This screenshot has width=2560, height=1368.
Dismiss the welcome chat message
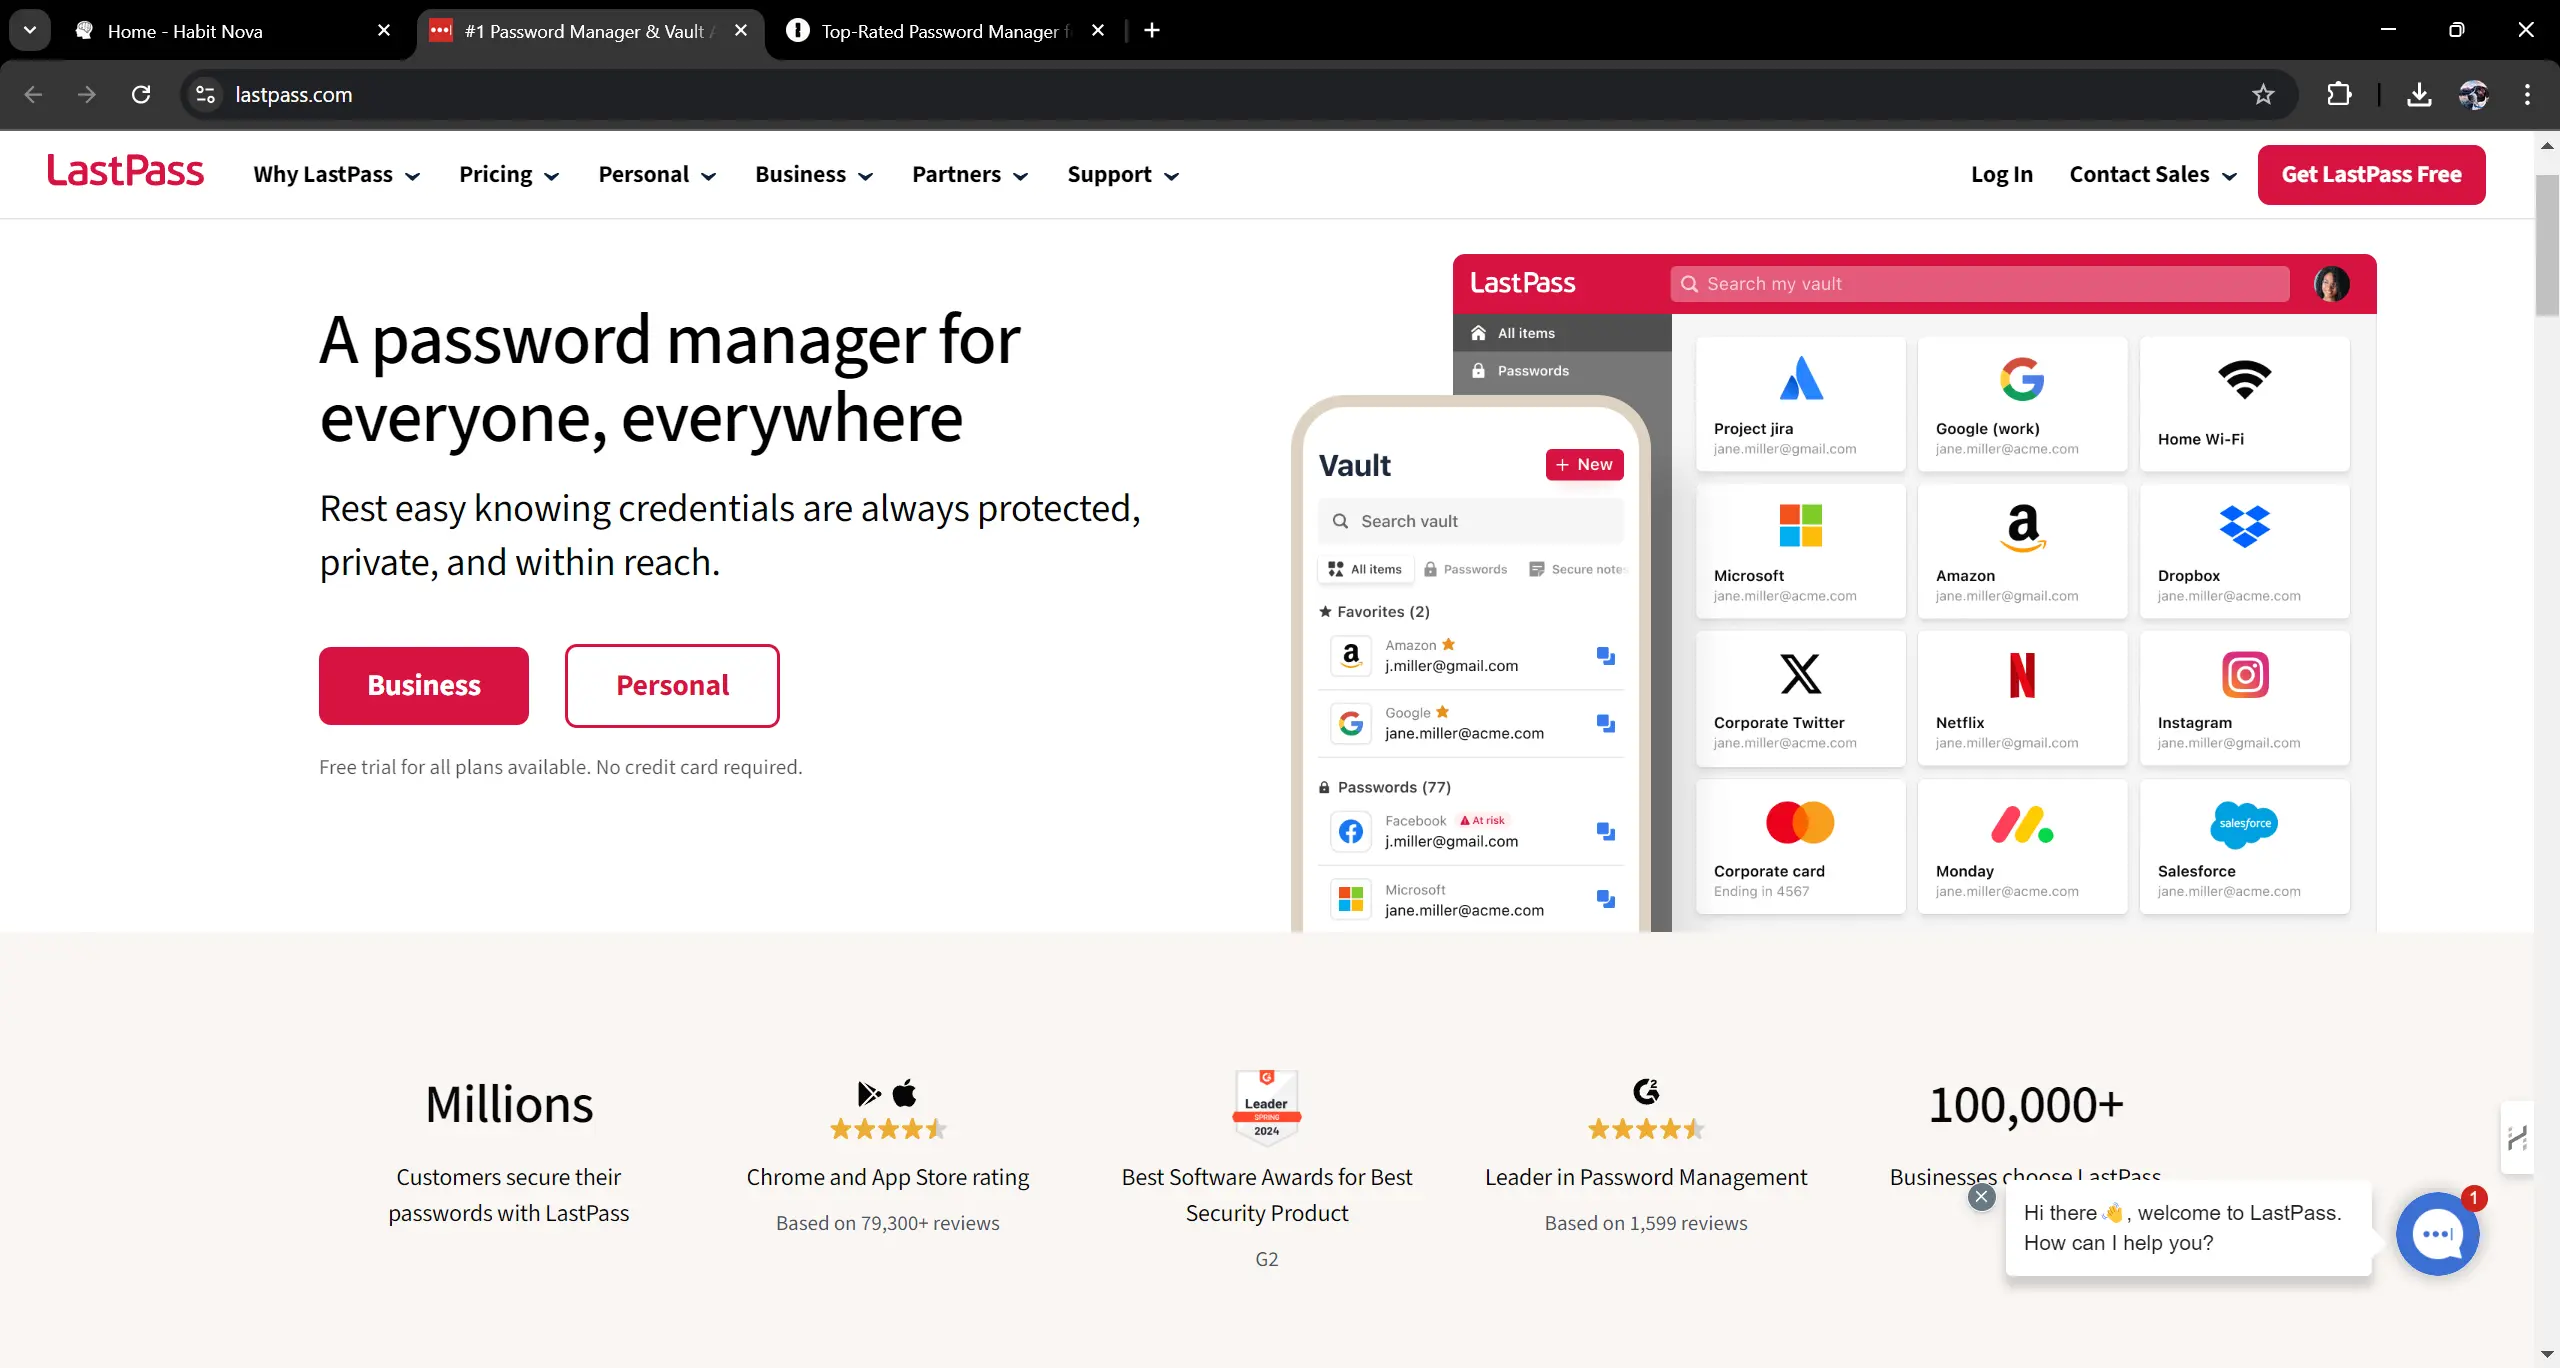click(x=1981, y=1197)
